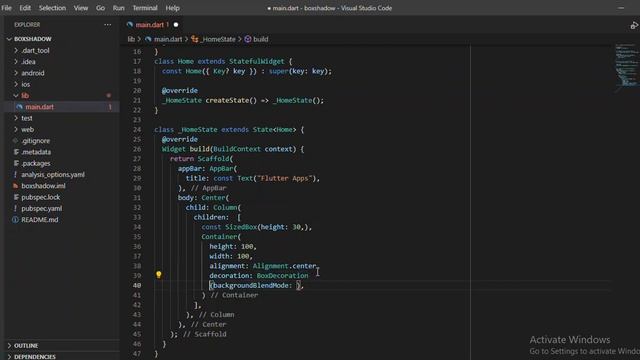640x360 pixels.
Task: Click the file icon beside pubspec.lock
Action: [16, 197]
